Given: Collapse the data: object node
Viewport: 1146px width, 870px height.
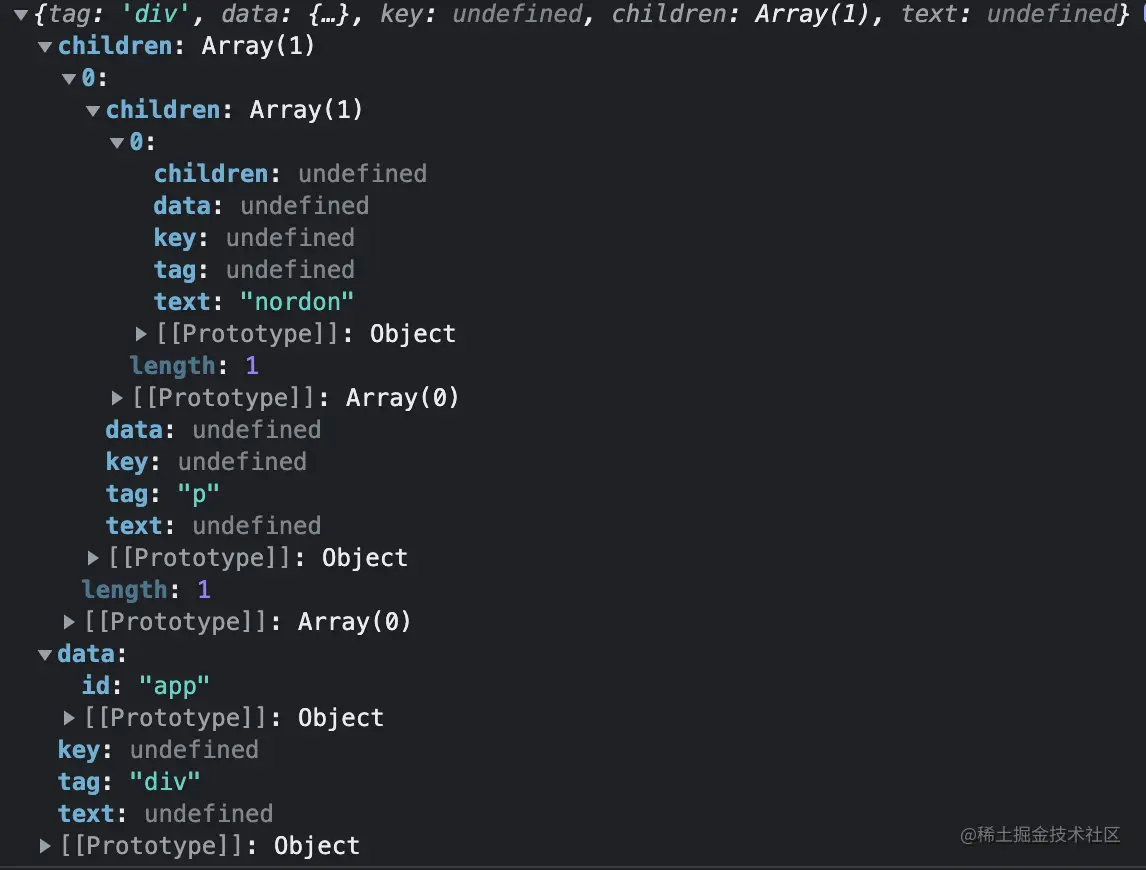Looking at the screenshot, I should 45,655.
